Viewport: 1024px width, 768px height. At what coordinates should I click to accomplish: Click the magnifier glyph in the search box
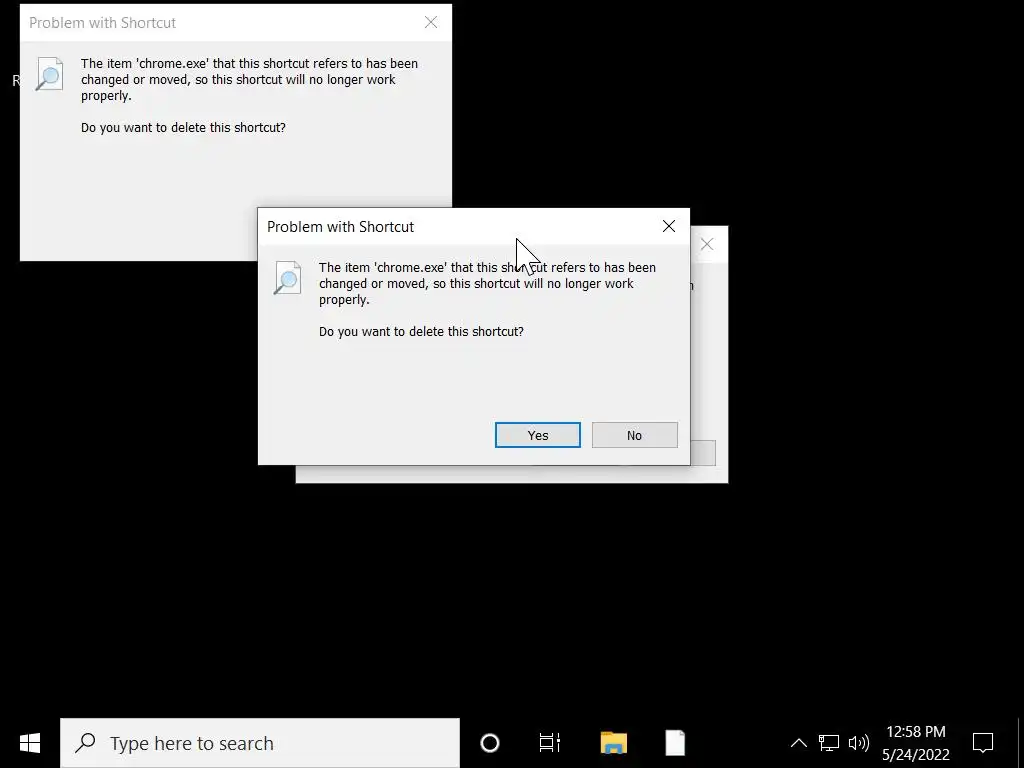[x=86, y=743]
